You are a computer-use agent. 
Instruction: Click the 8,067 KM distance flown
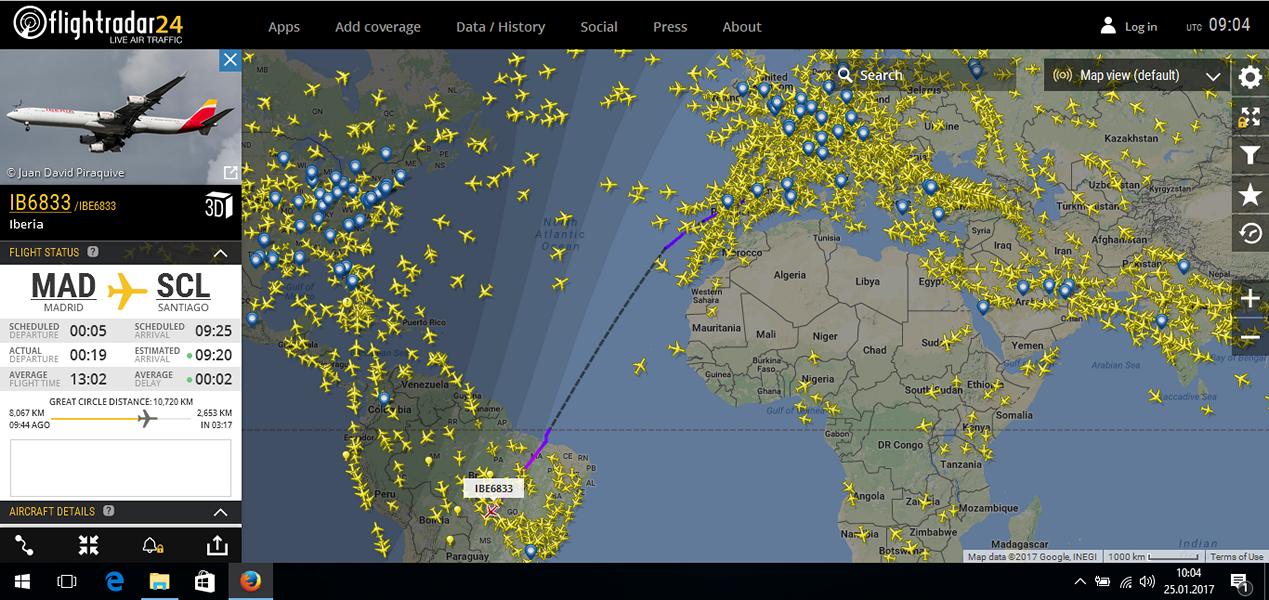click(26, 412)
